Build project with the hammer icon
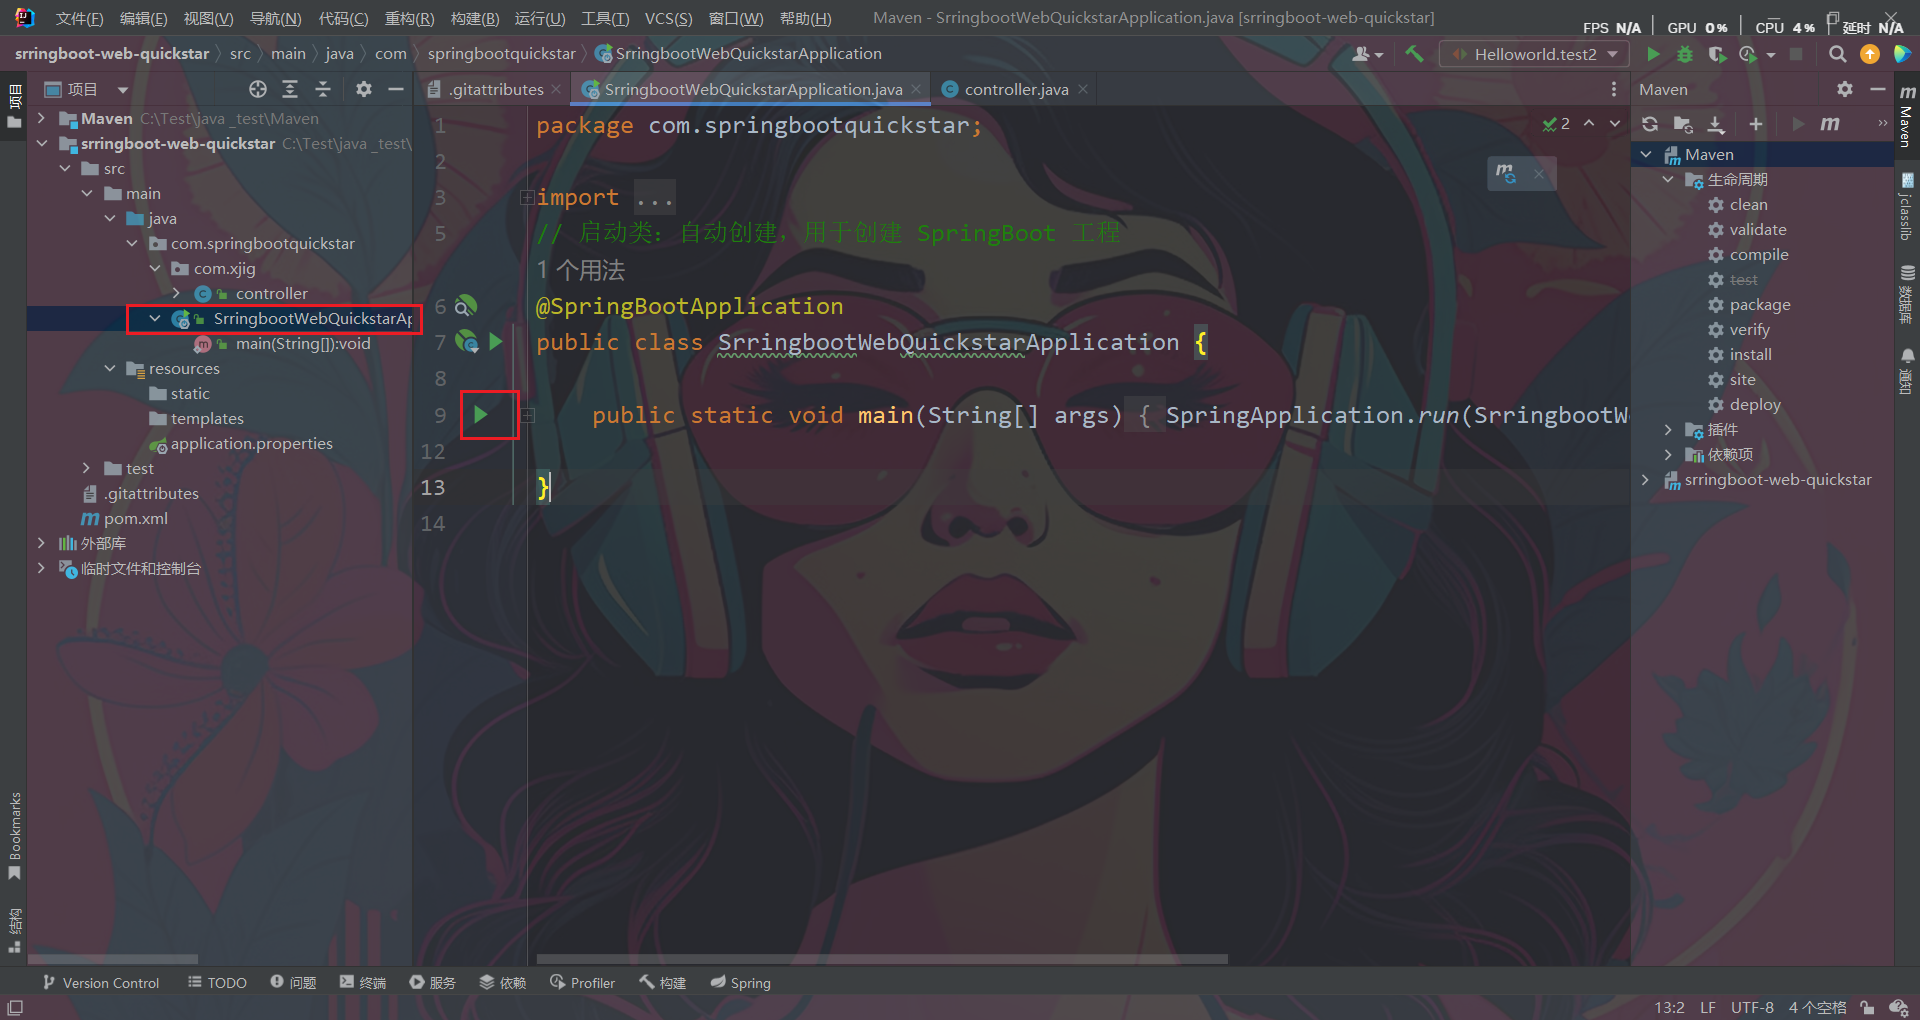Image resolution: width=1920 pixels, height=1020 pixels. pyautogui.click(x=1414, y=54)
